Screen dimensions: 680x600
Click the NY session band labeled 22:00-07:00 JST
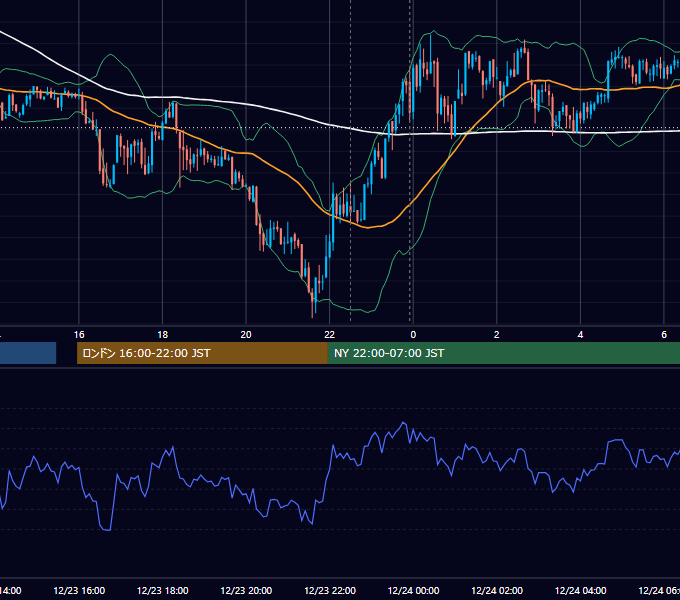(503, 353)
